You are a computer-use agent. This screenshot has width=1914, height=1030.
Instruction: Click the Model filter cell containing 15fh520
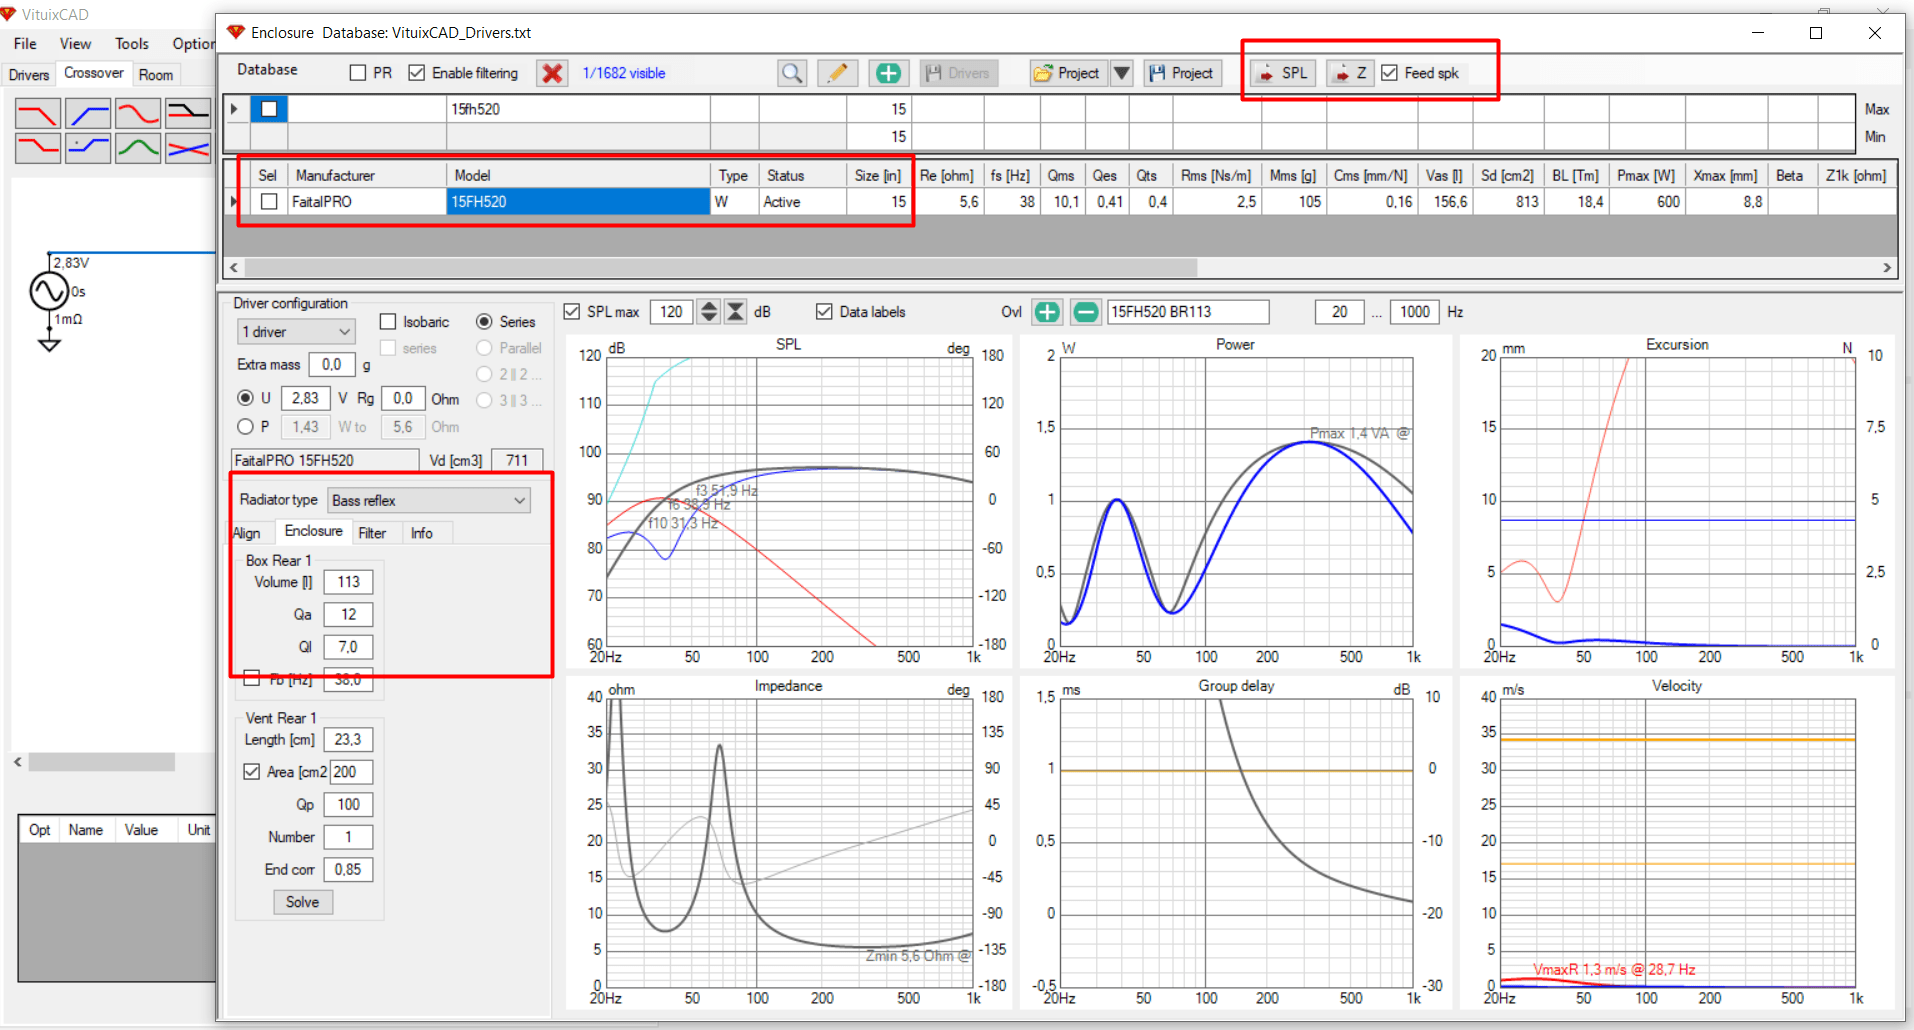(x=579, y=109)
